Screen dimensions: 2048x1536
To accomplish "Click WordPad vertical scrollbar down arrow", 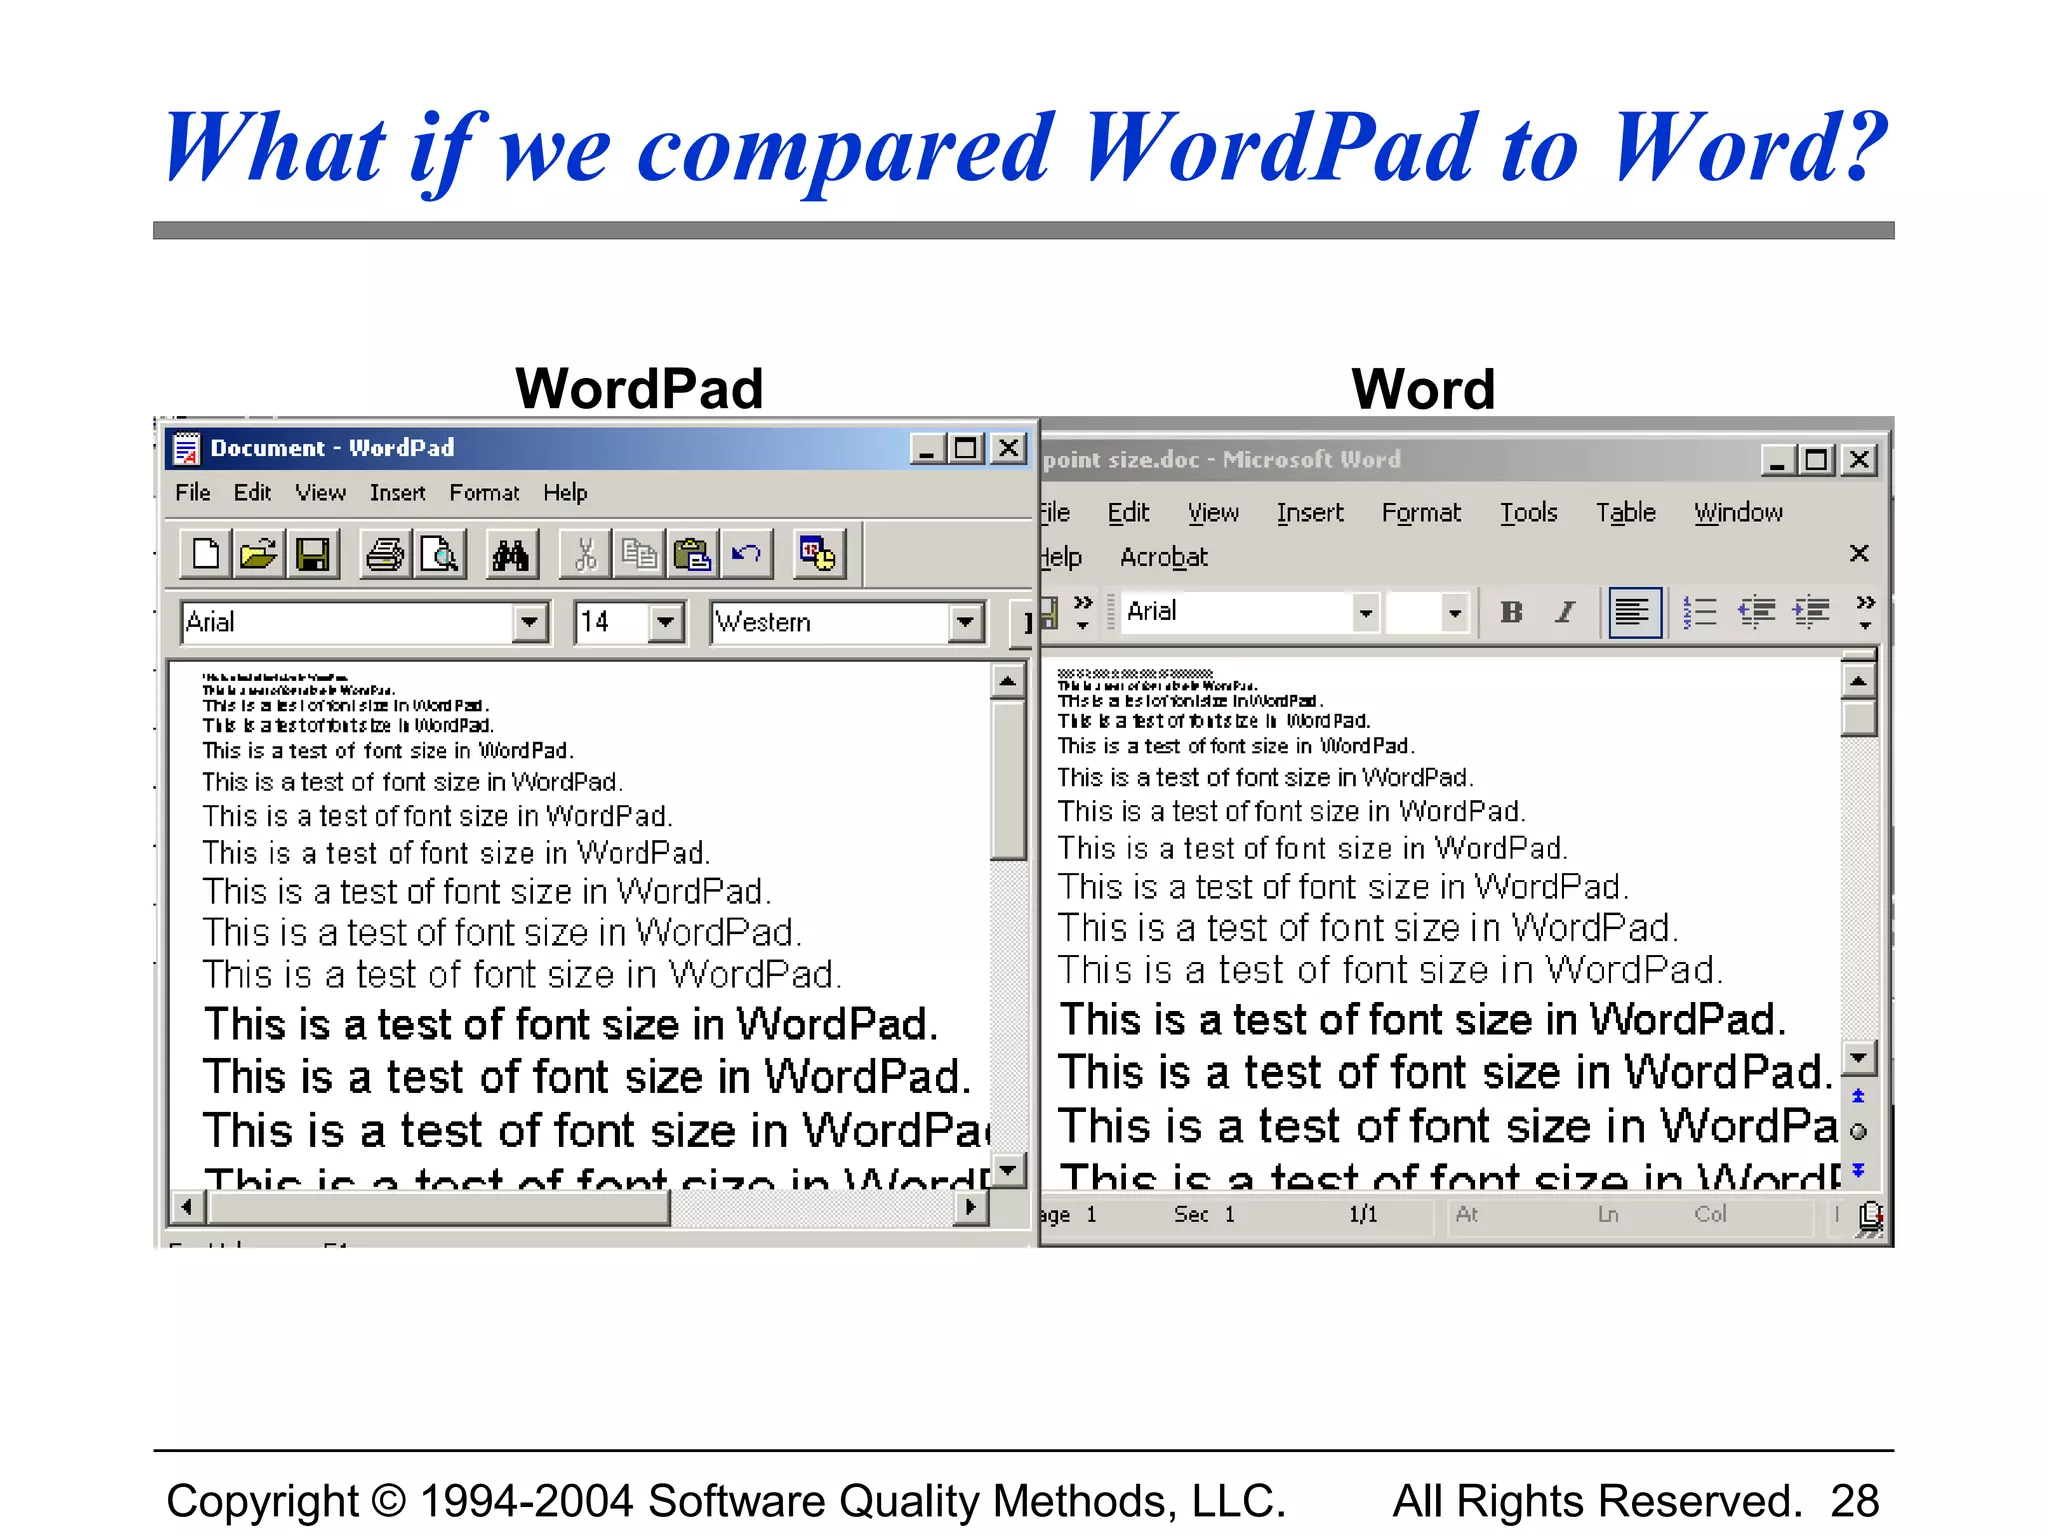I will click(1008, 1170).
